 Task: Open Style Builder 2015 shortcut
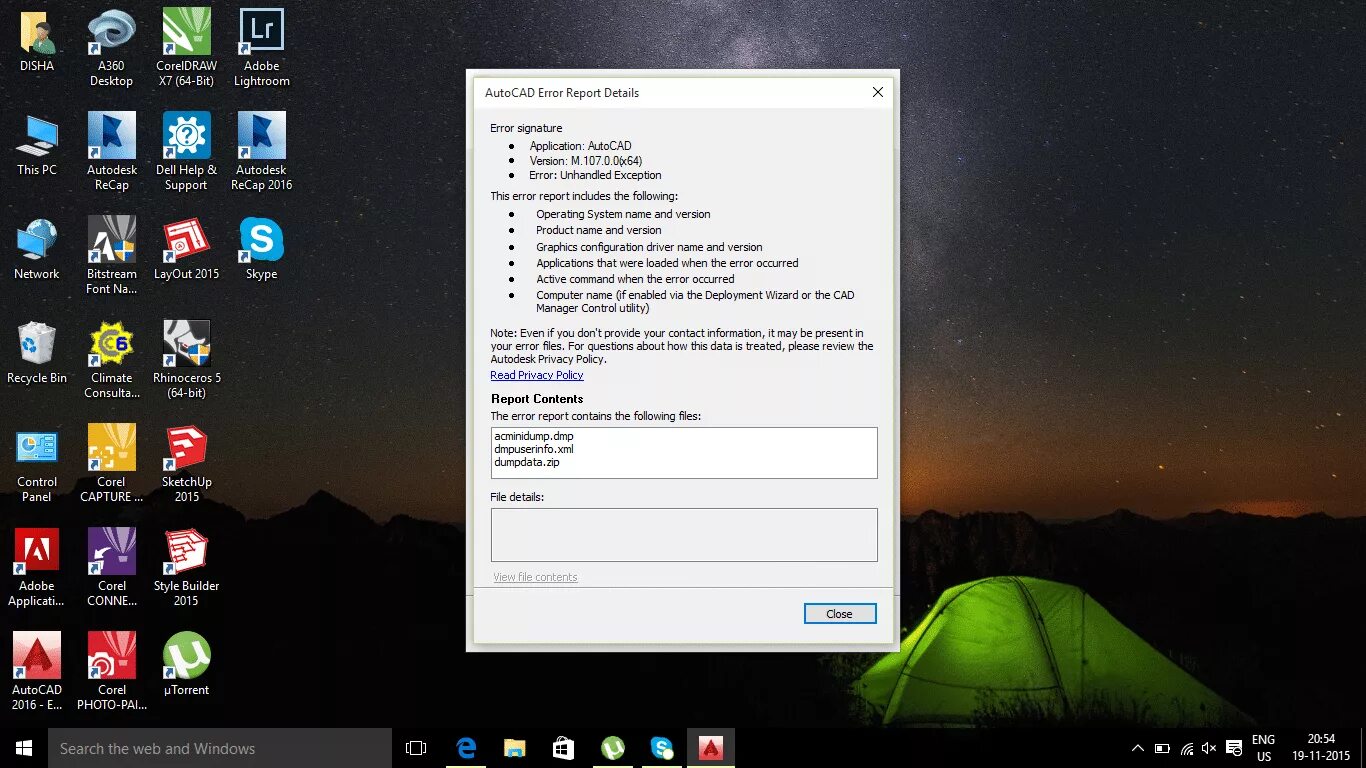coord(186,567)
